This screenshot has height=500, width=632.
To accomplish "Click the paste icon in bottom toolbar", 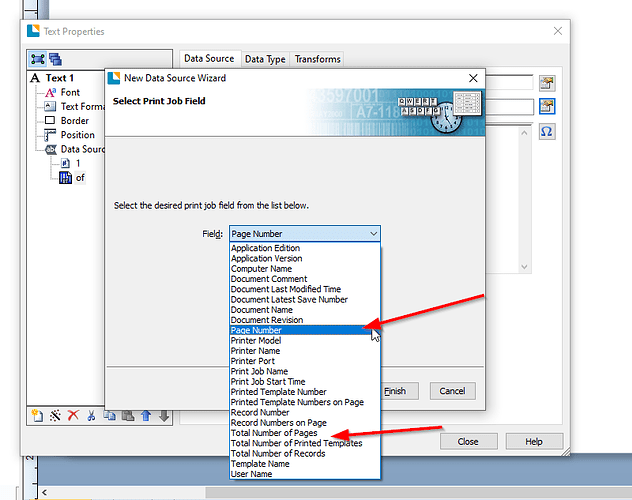I will [128, 416].
